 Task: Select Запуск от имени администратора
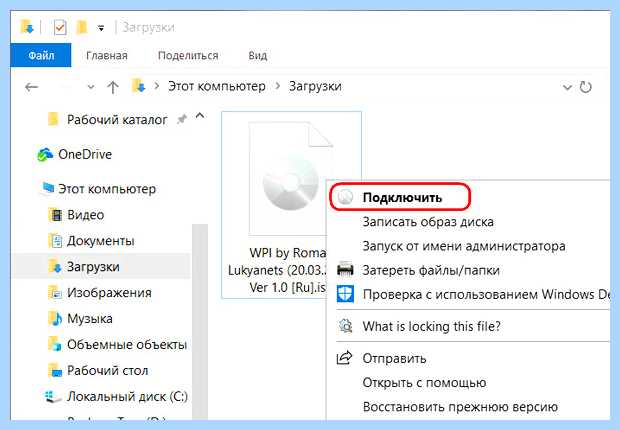[464, 246]
